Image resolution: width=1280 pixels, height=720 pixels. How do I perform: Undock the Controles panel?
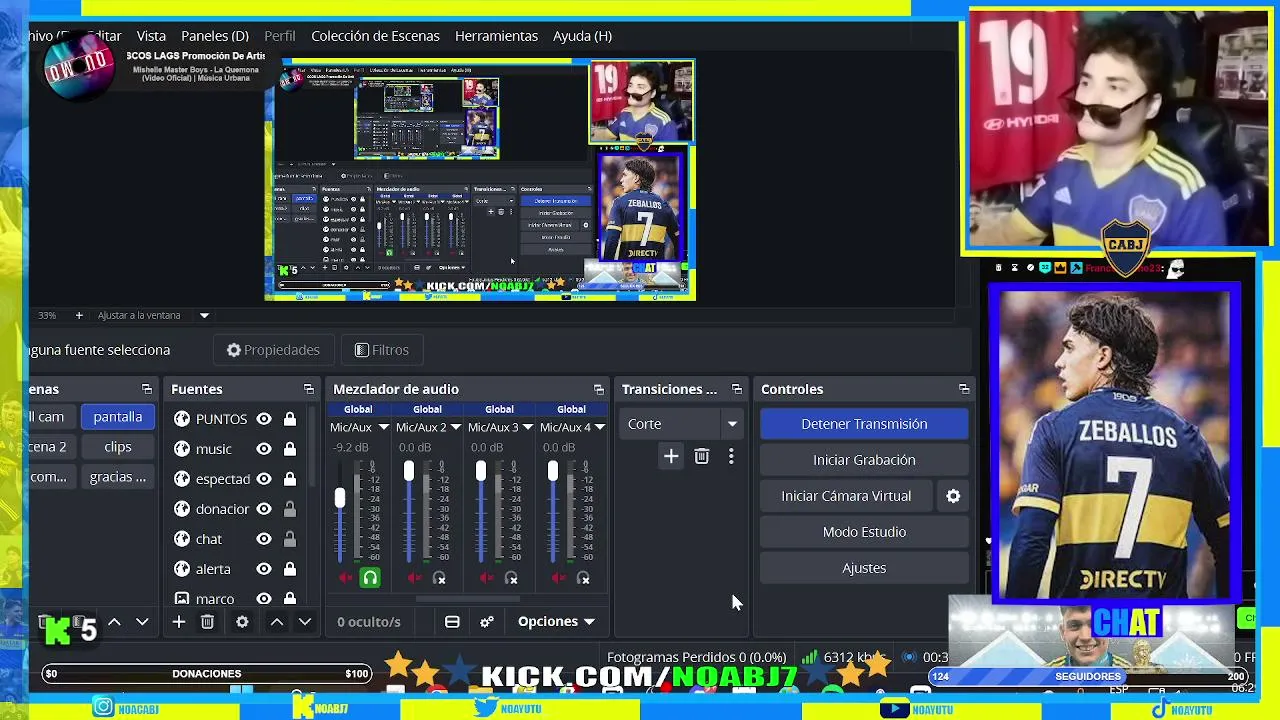[964, 389]
